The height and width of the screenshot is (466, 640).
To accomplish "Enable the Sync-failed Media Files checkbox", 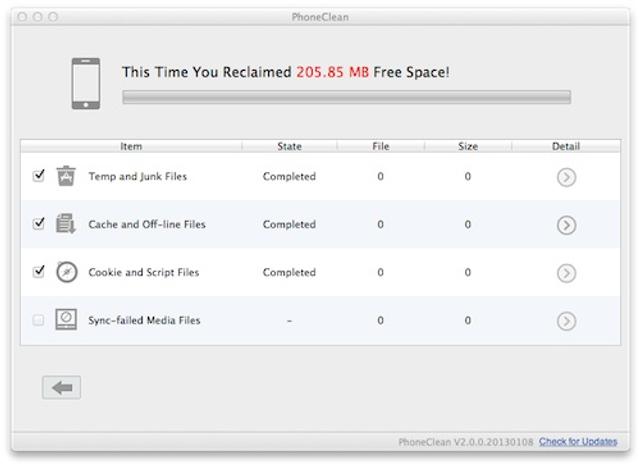I will tap(39, 320).
